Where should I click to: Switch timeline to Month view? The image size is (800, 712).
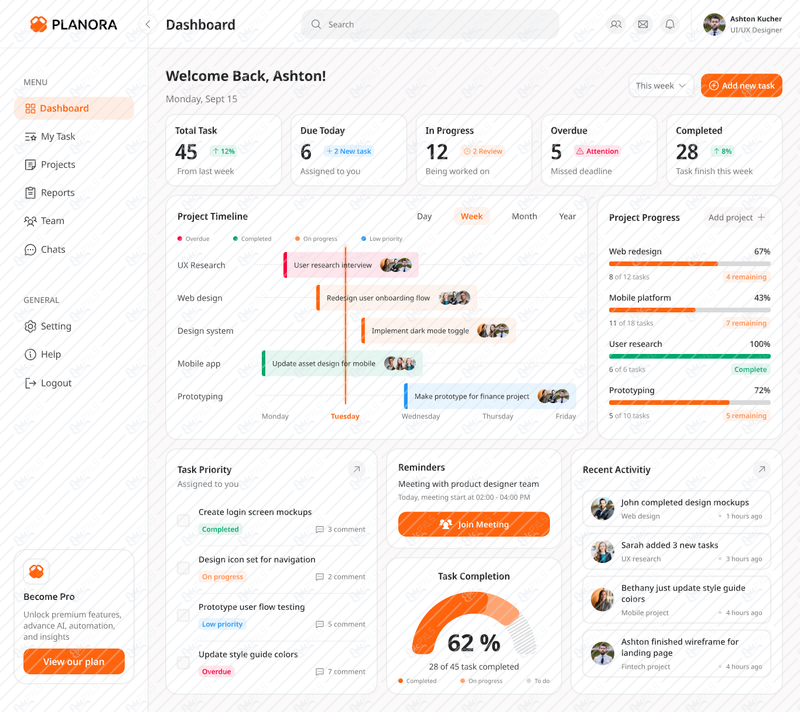tap(524, 216)
